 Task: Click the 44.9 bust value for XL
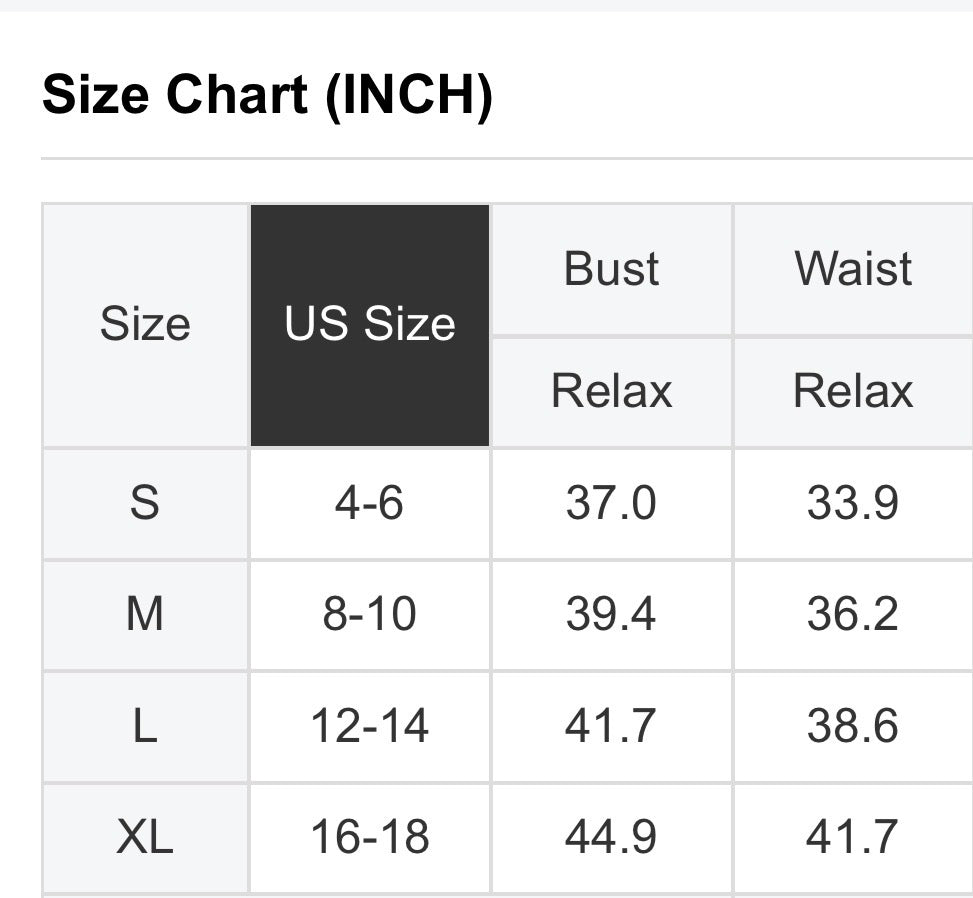611,837
